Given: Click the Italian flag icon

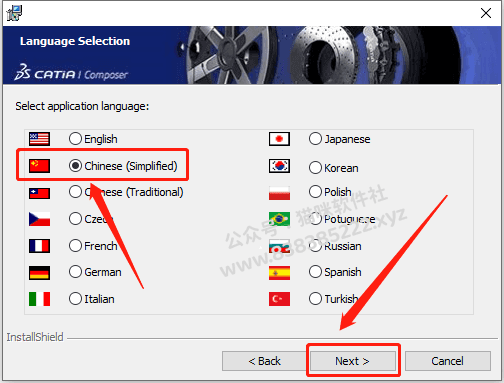Looking at the screenshot, I should (x=39, y=299).
